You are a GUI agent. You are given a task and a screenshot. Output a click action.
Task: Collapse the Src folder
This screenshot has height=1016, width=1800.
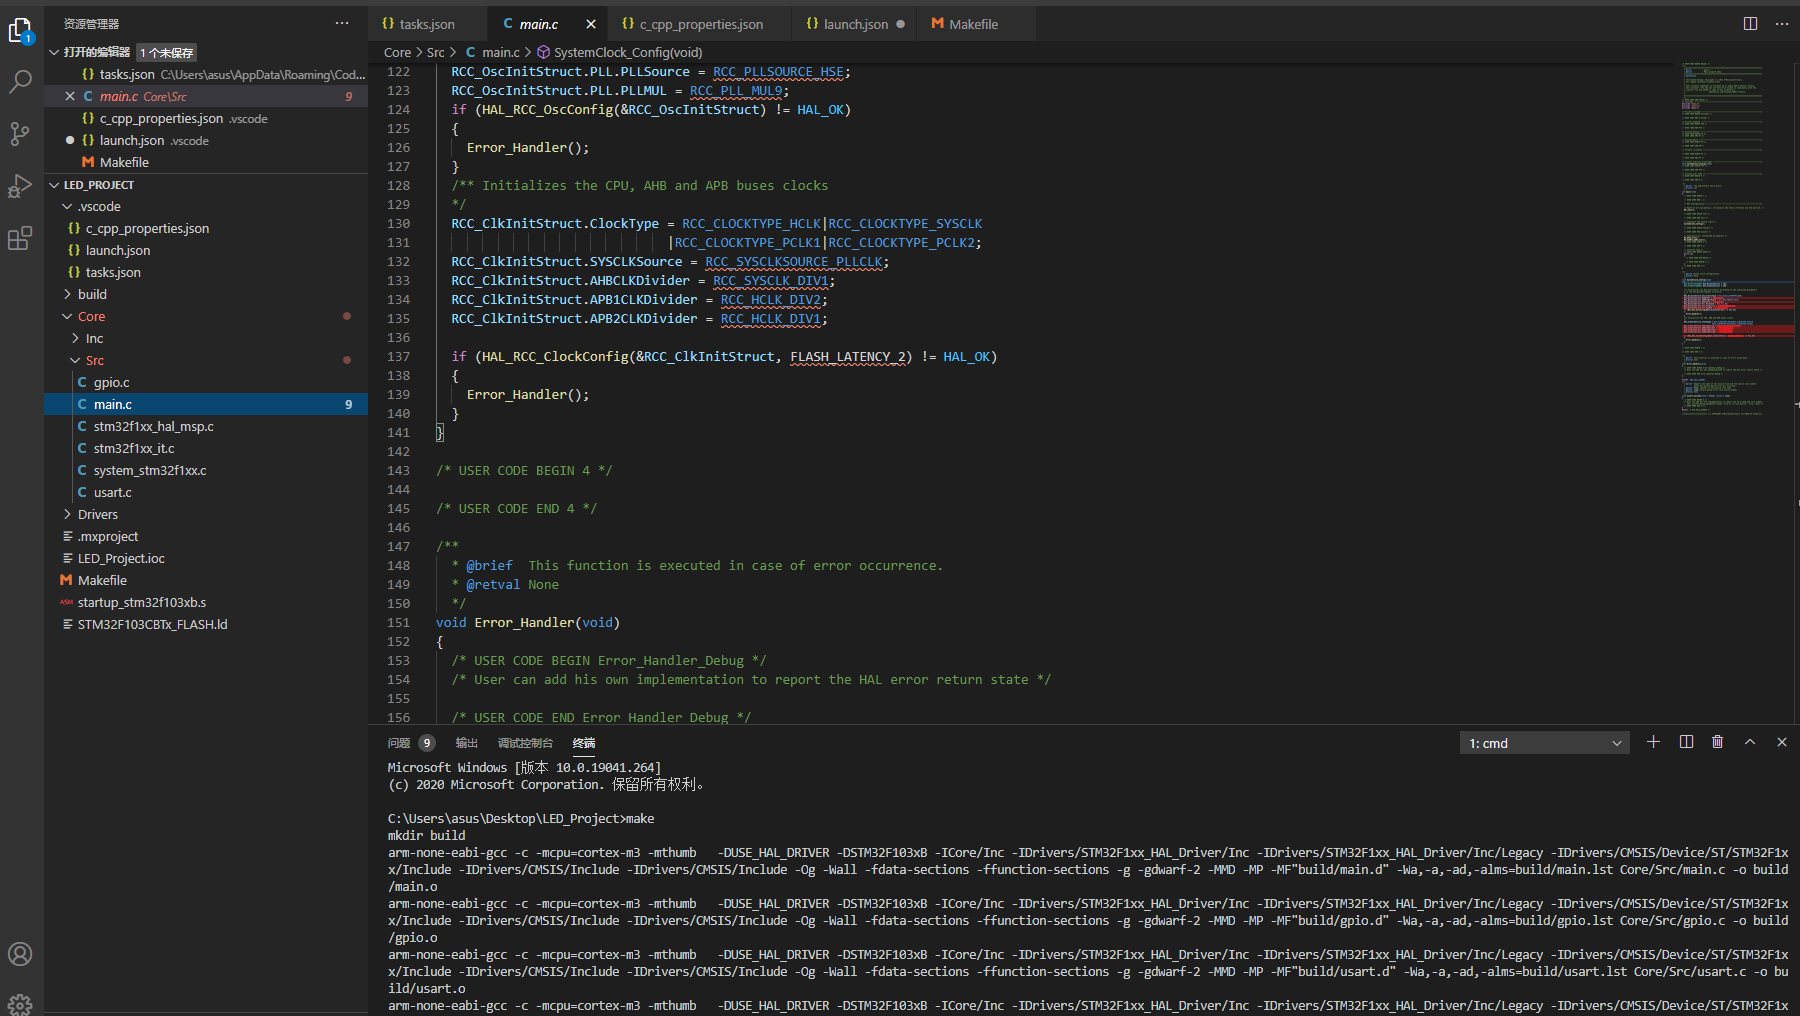pyautogui.click(x=96, y=360)
